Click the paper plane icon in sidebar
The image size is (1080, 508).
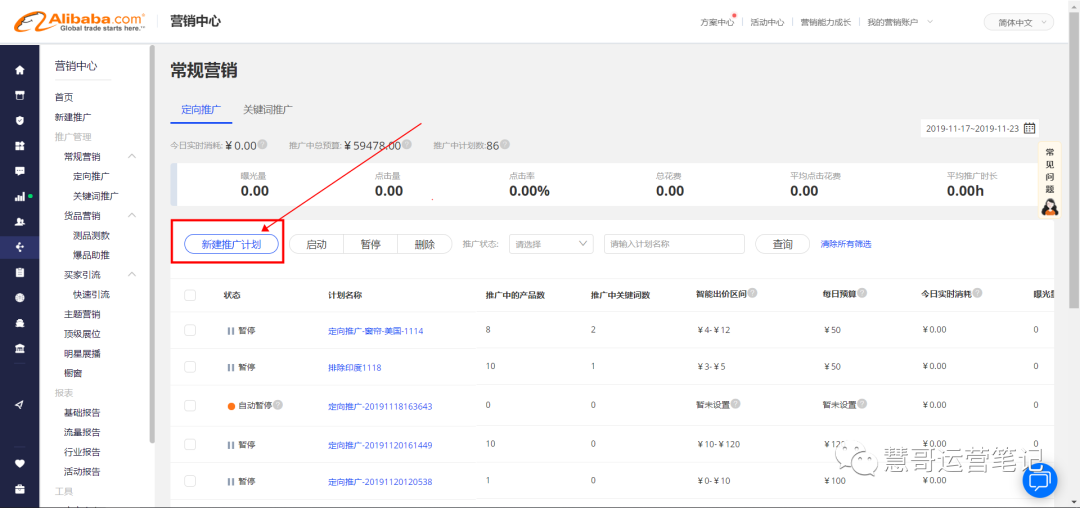point(19,404)
